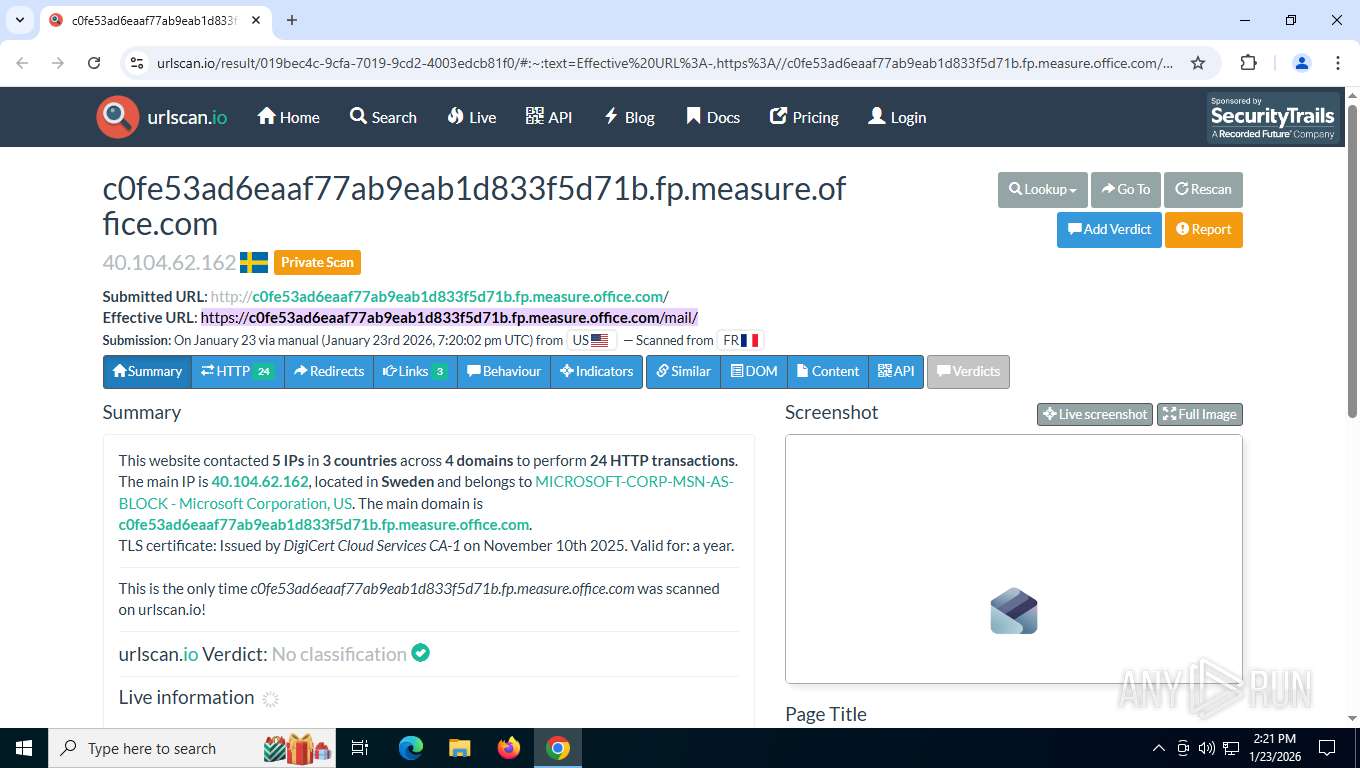Open the Search page in navbar
The image size is (1360, 768).
click(383, 117)
